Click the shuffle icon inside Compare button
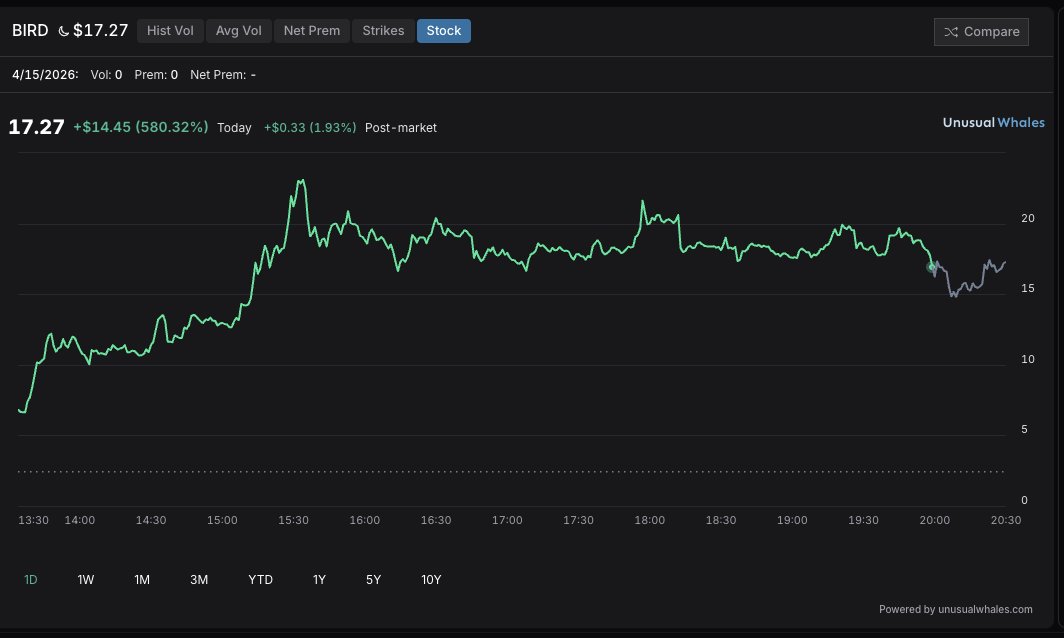 953,31
